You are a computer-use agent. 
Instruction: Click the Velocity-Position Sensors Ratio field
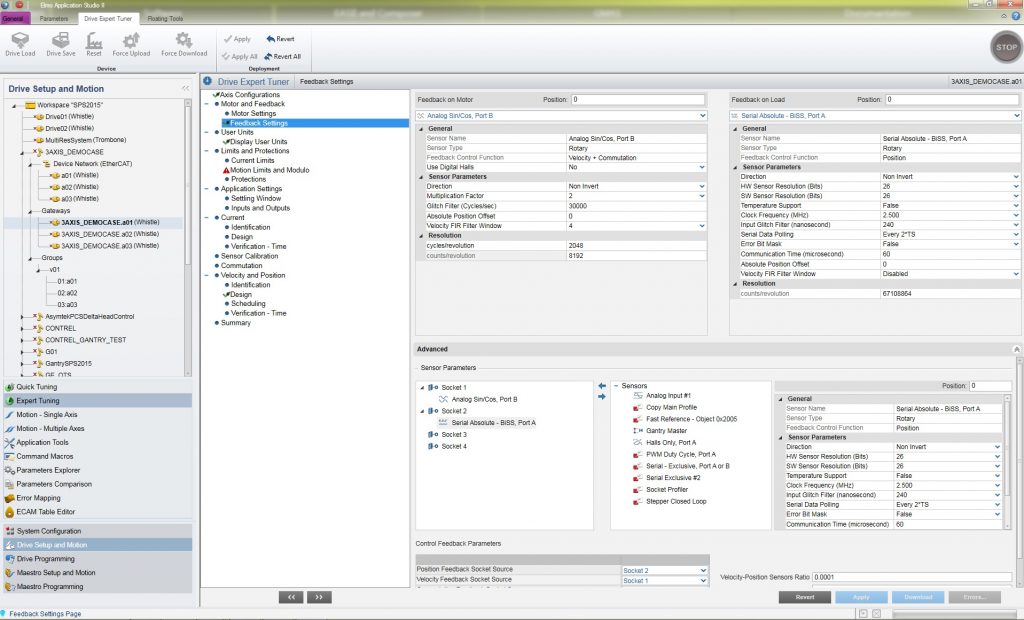910,578
